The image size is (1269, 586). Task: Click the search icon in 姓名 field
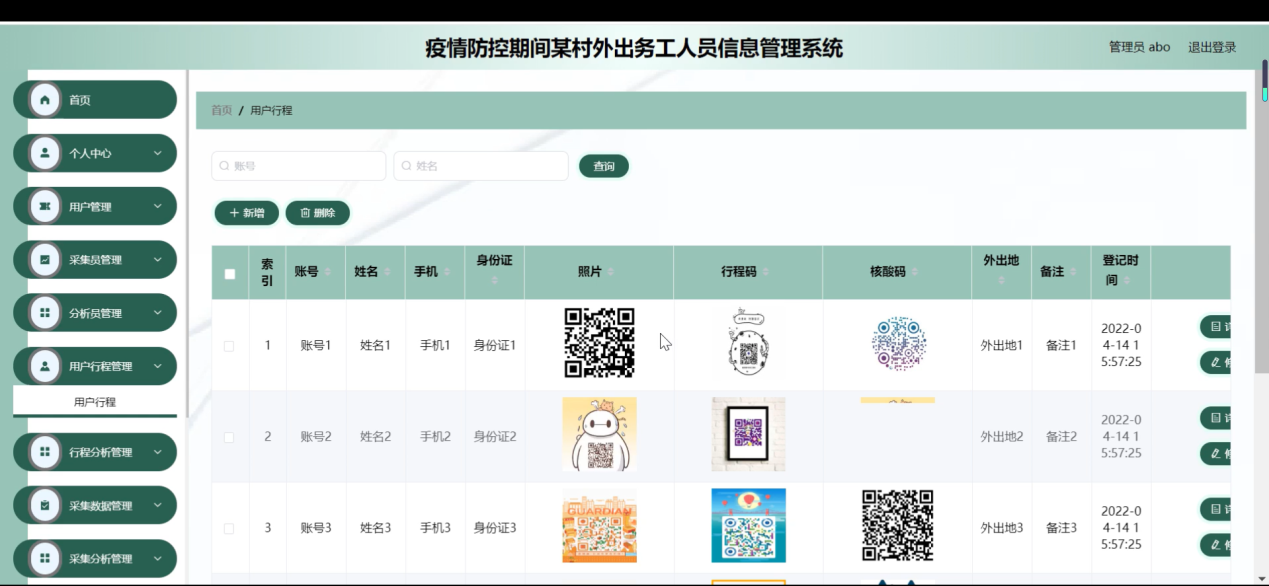point(407,166)
